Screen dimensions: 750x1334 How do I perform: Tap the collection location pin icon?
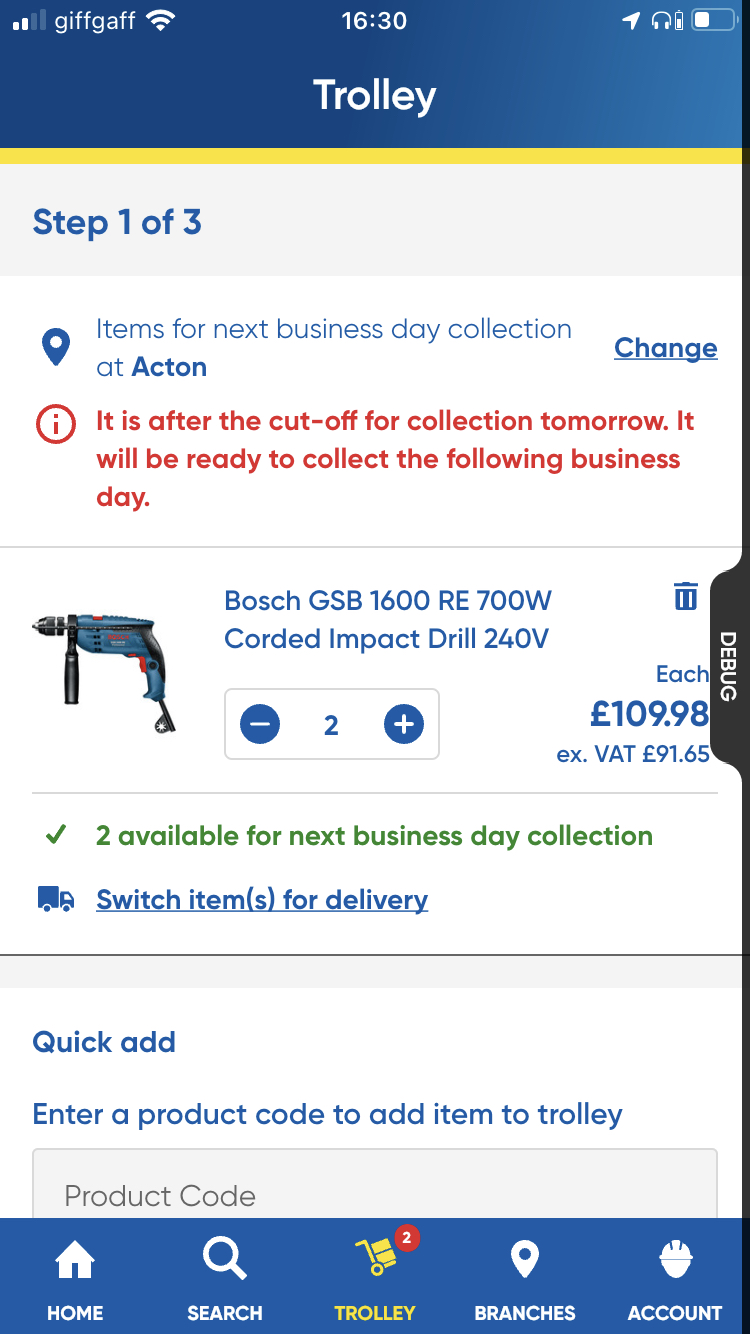point(56,348)
